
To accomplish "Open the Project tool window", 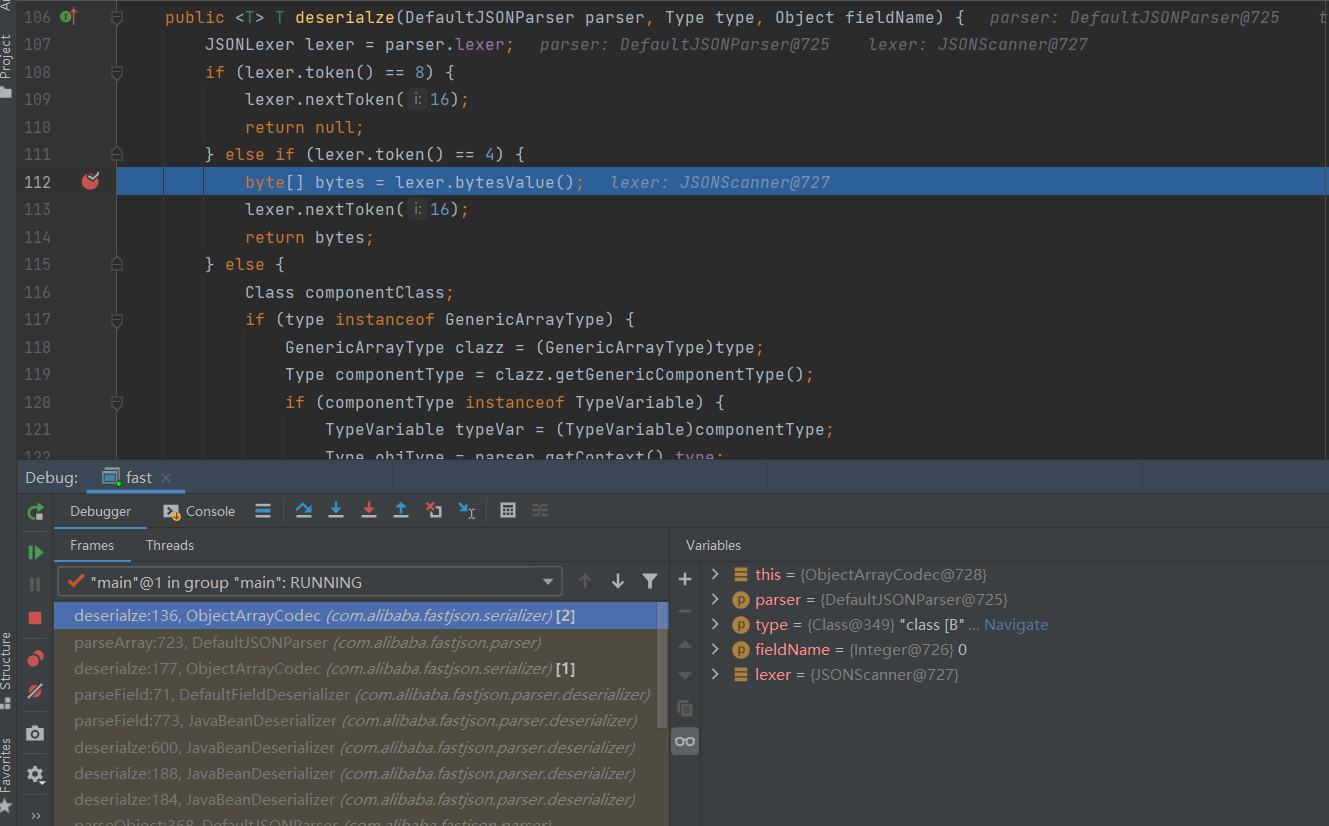I will coord(7,65).
